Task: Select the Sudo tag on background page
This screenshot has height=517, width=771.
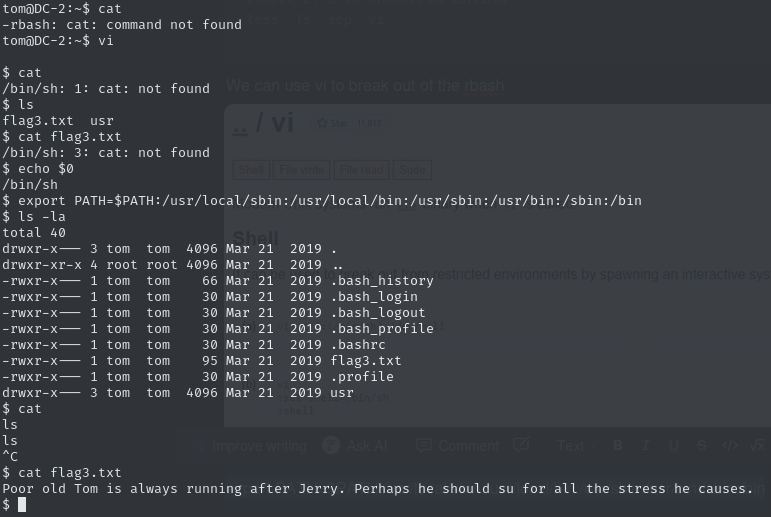Action: click(x=412, y=170)
